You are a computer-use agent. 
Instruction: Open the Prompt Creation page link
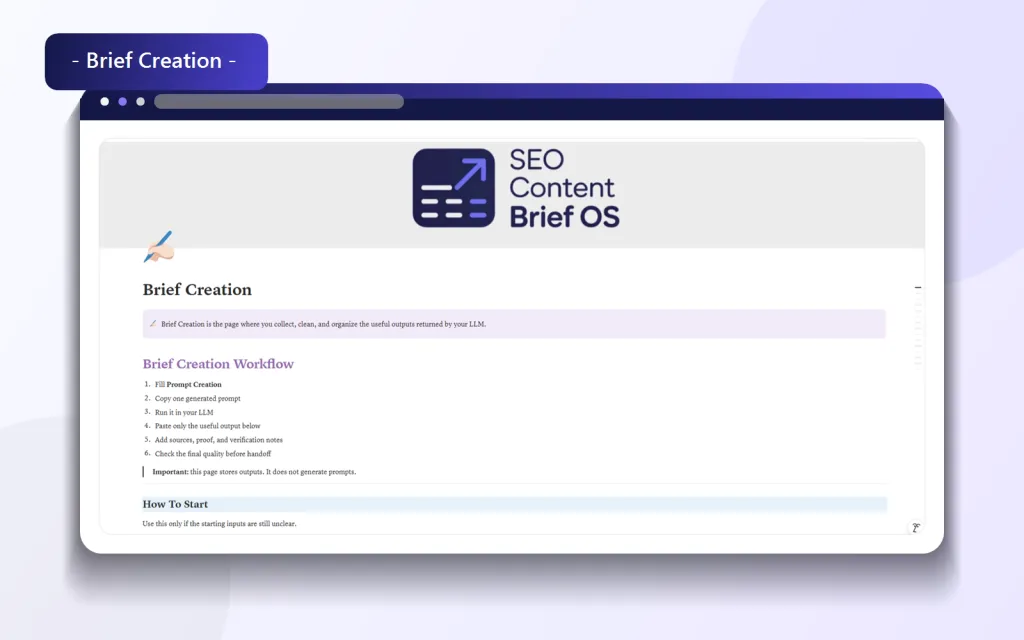click(188, 384)
